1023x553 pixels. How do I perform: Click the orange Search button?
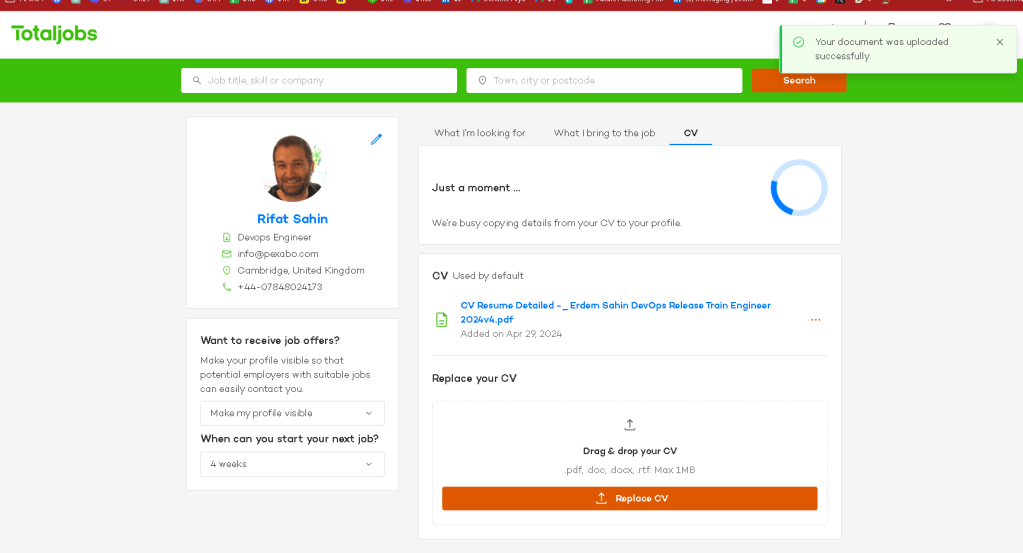coord(799,80)
